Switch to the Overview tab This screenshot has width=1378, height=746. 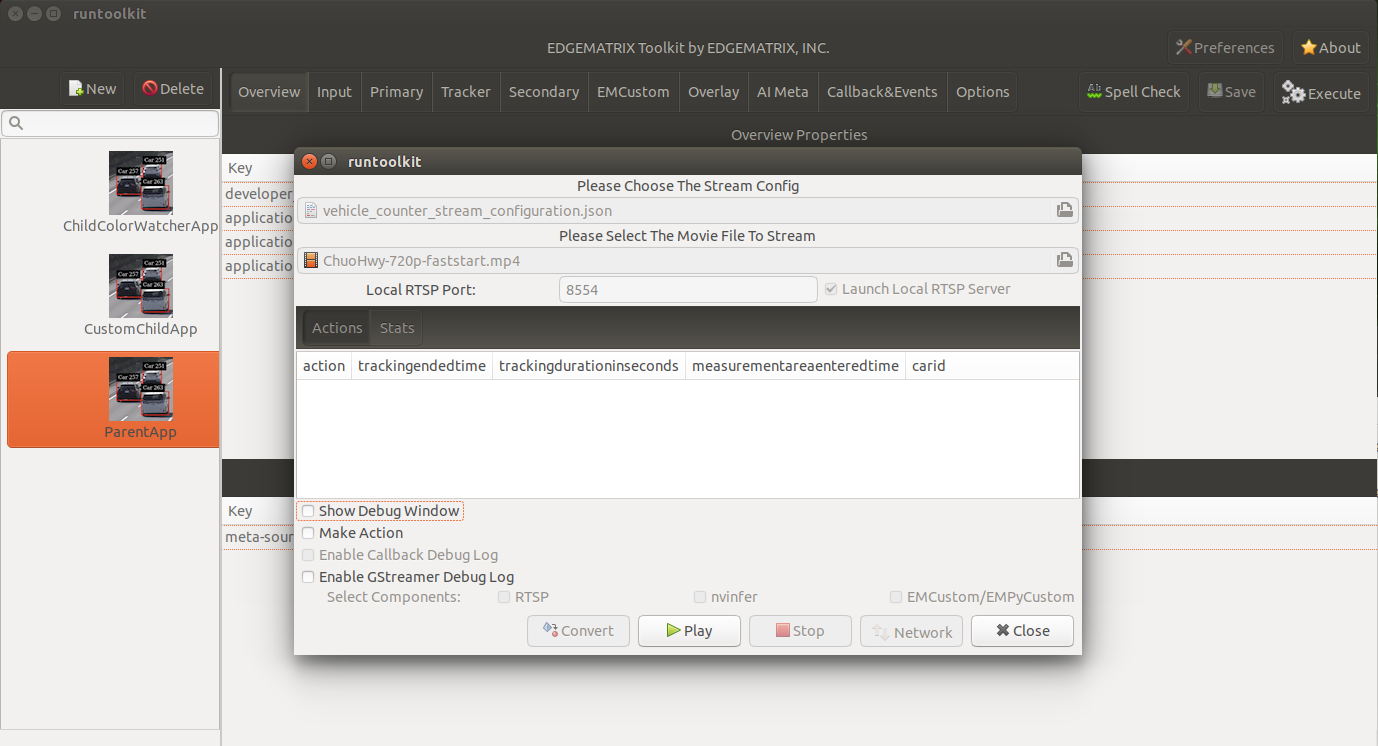coord(269,91)
